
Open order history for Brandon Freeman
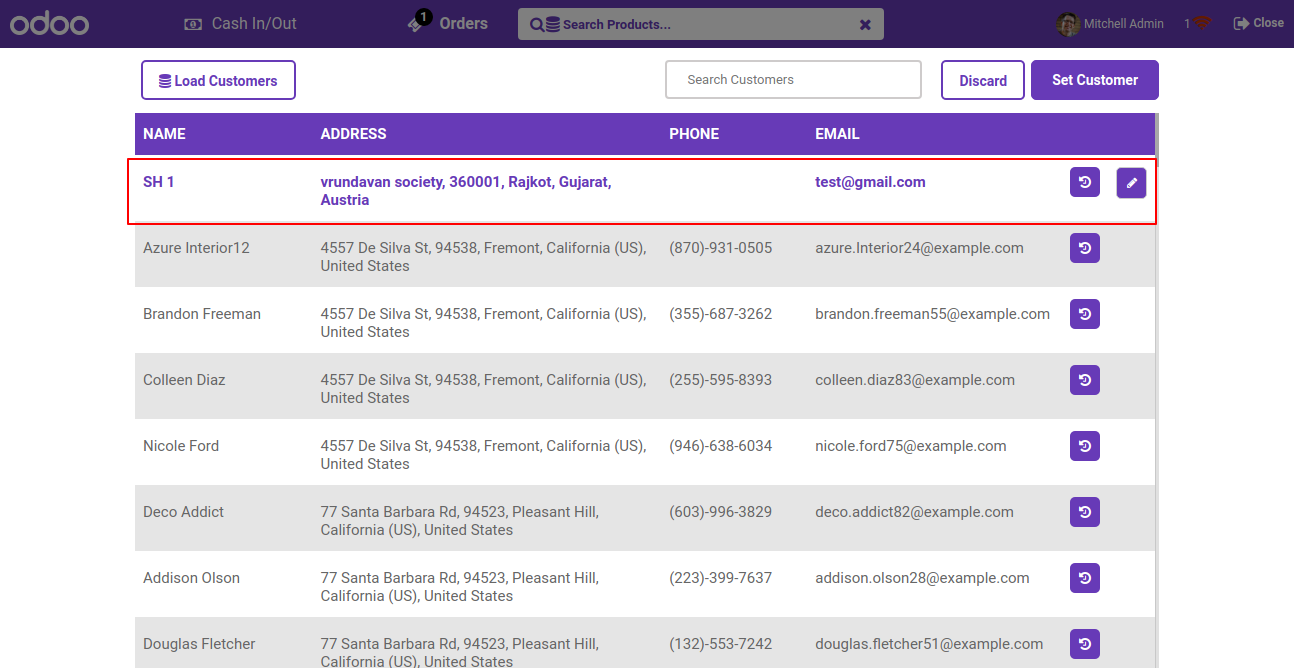1085,314
